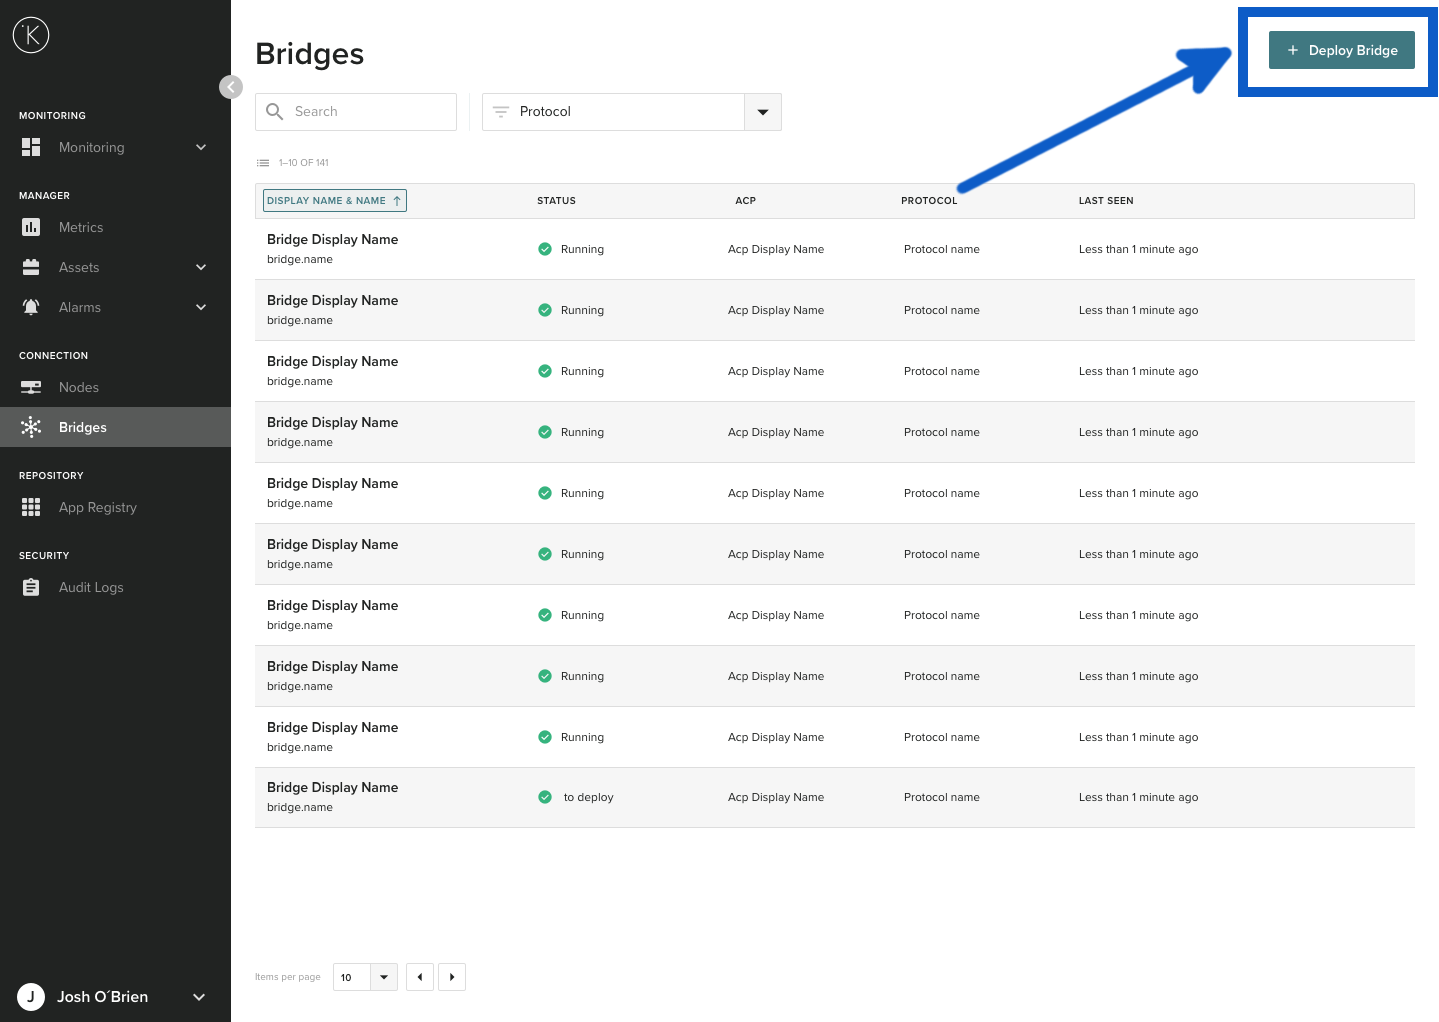Open the Nodes section icon
Viewport: 1439px width, 1022px height.
click(30, 387)
